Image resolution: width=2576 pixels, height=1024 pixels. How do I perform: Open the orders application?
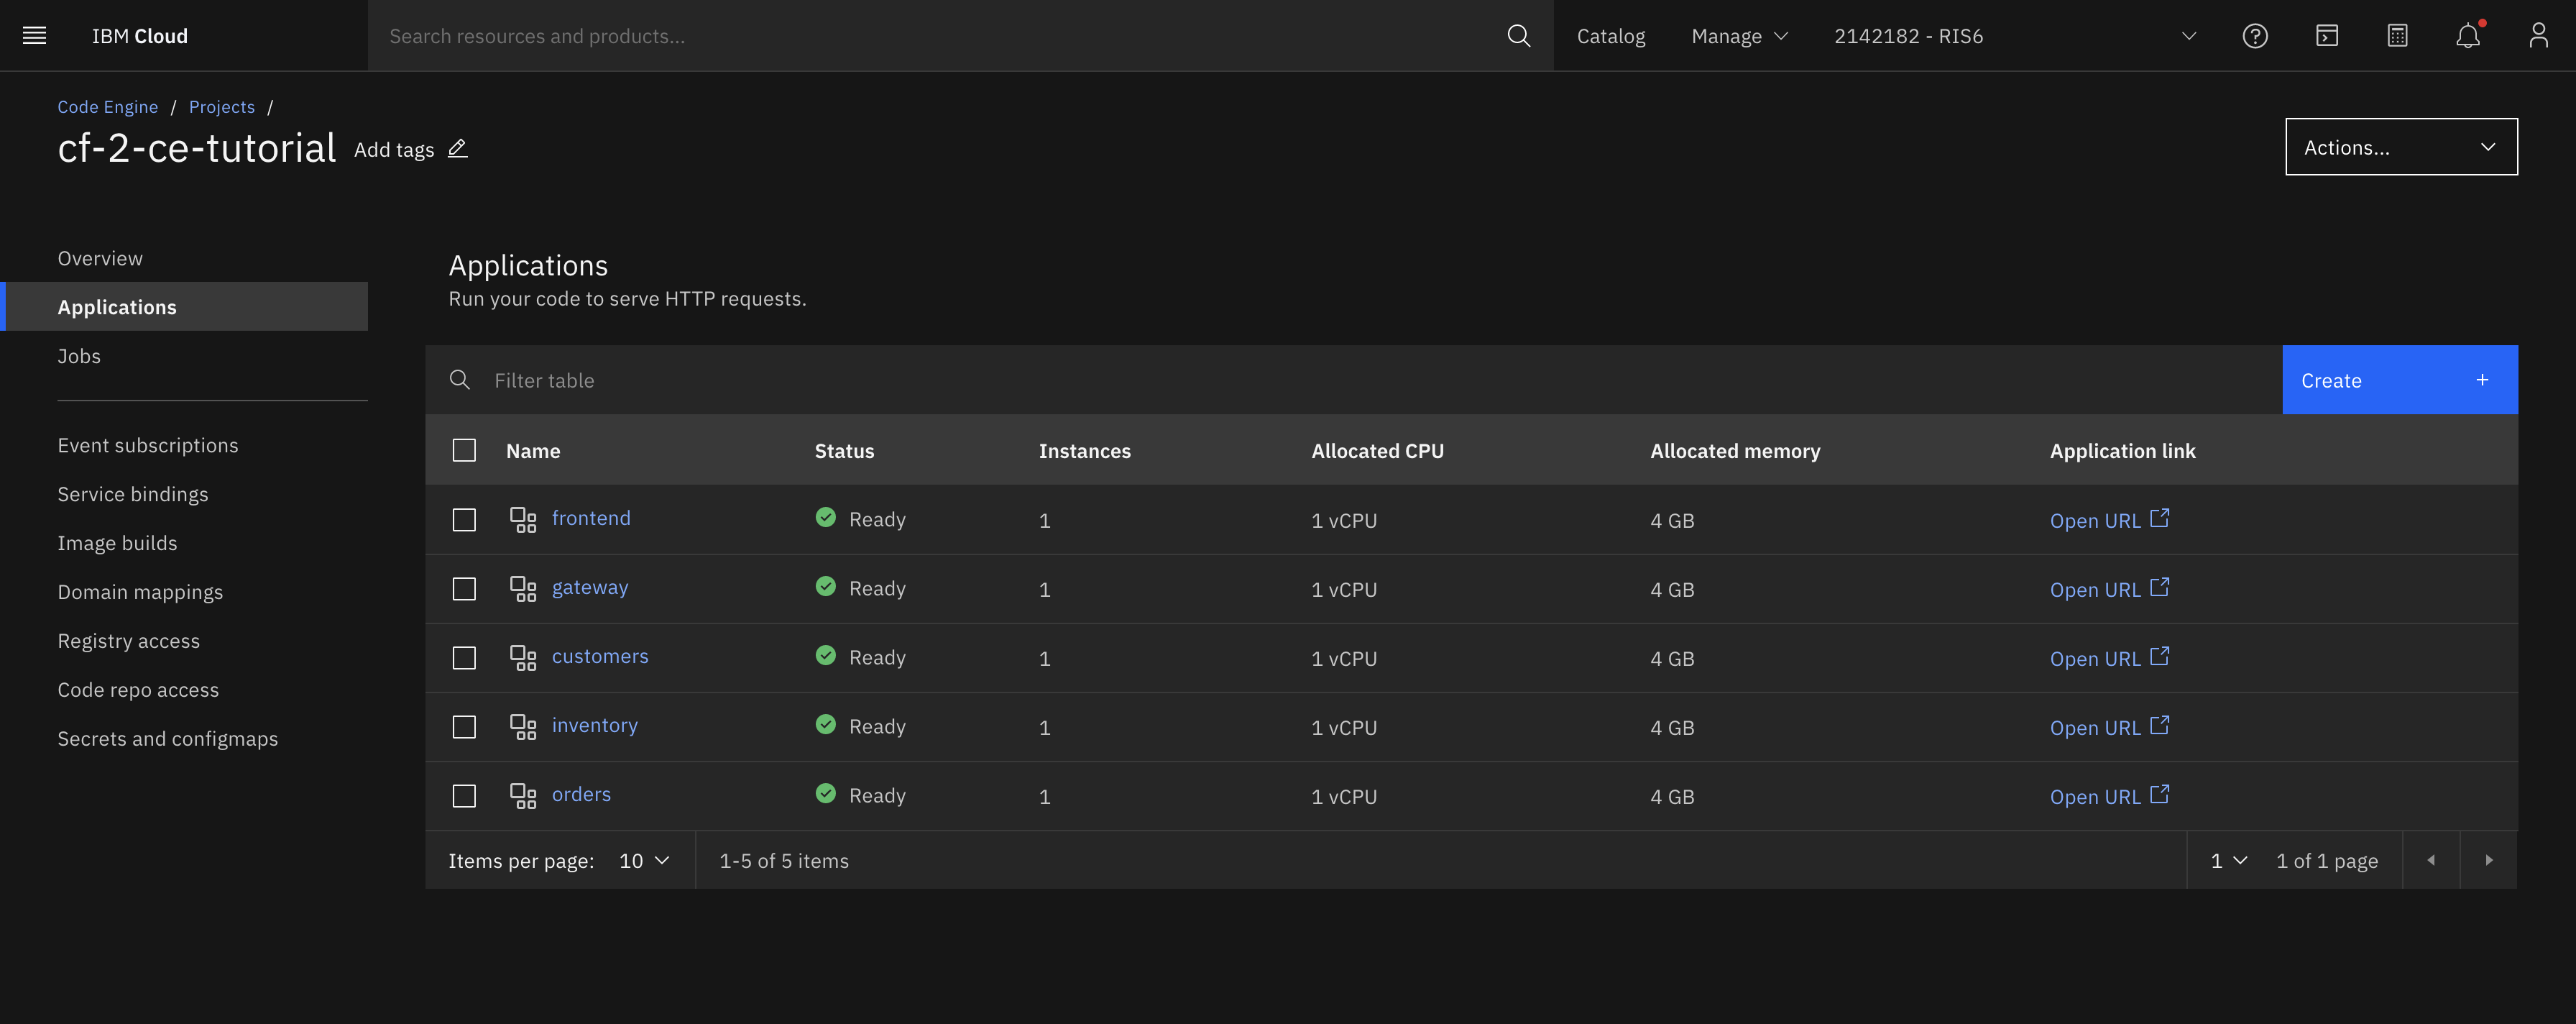coord(581,794)
